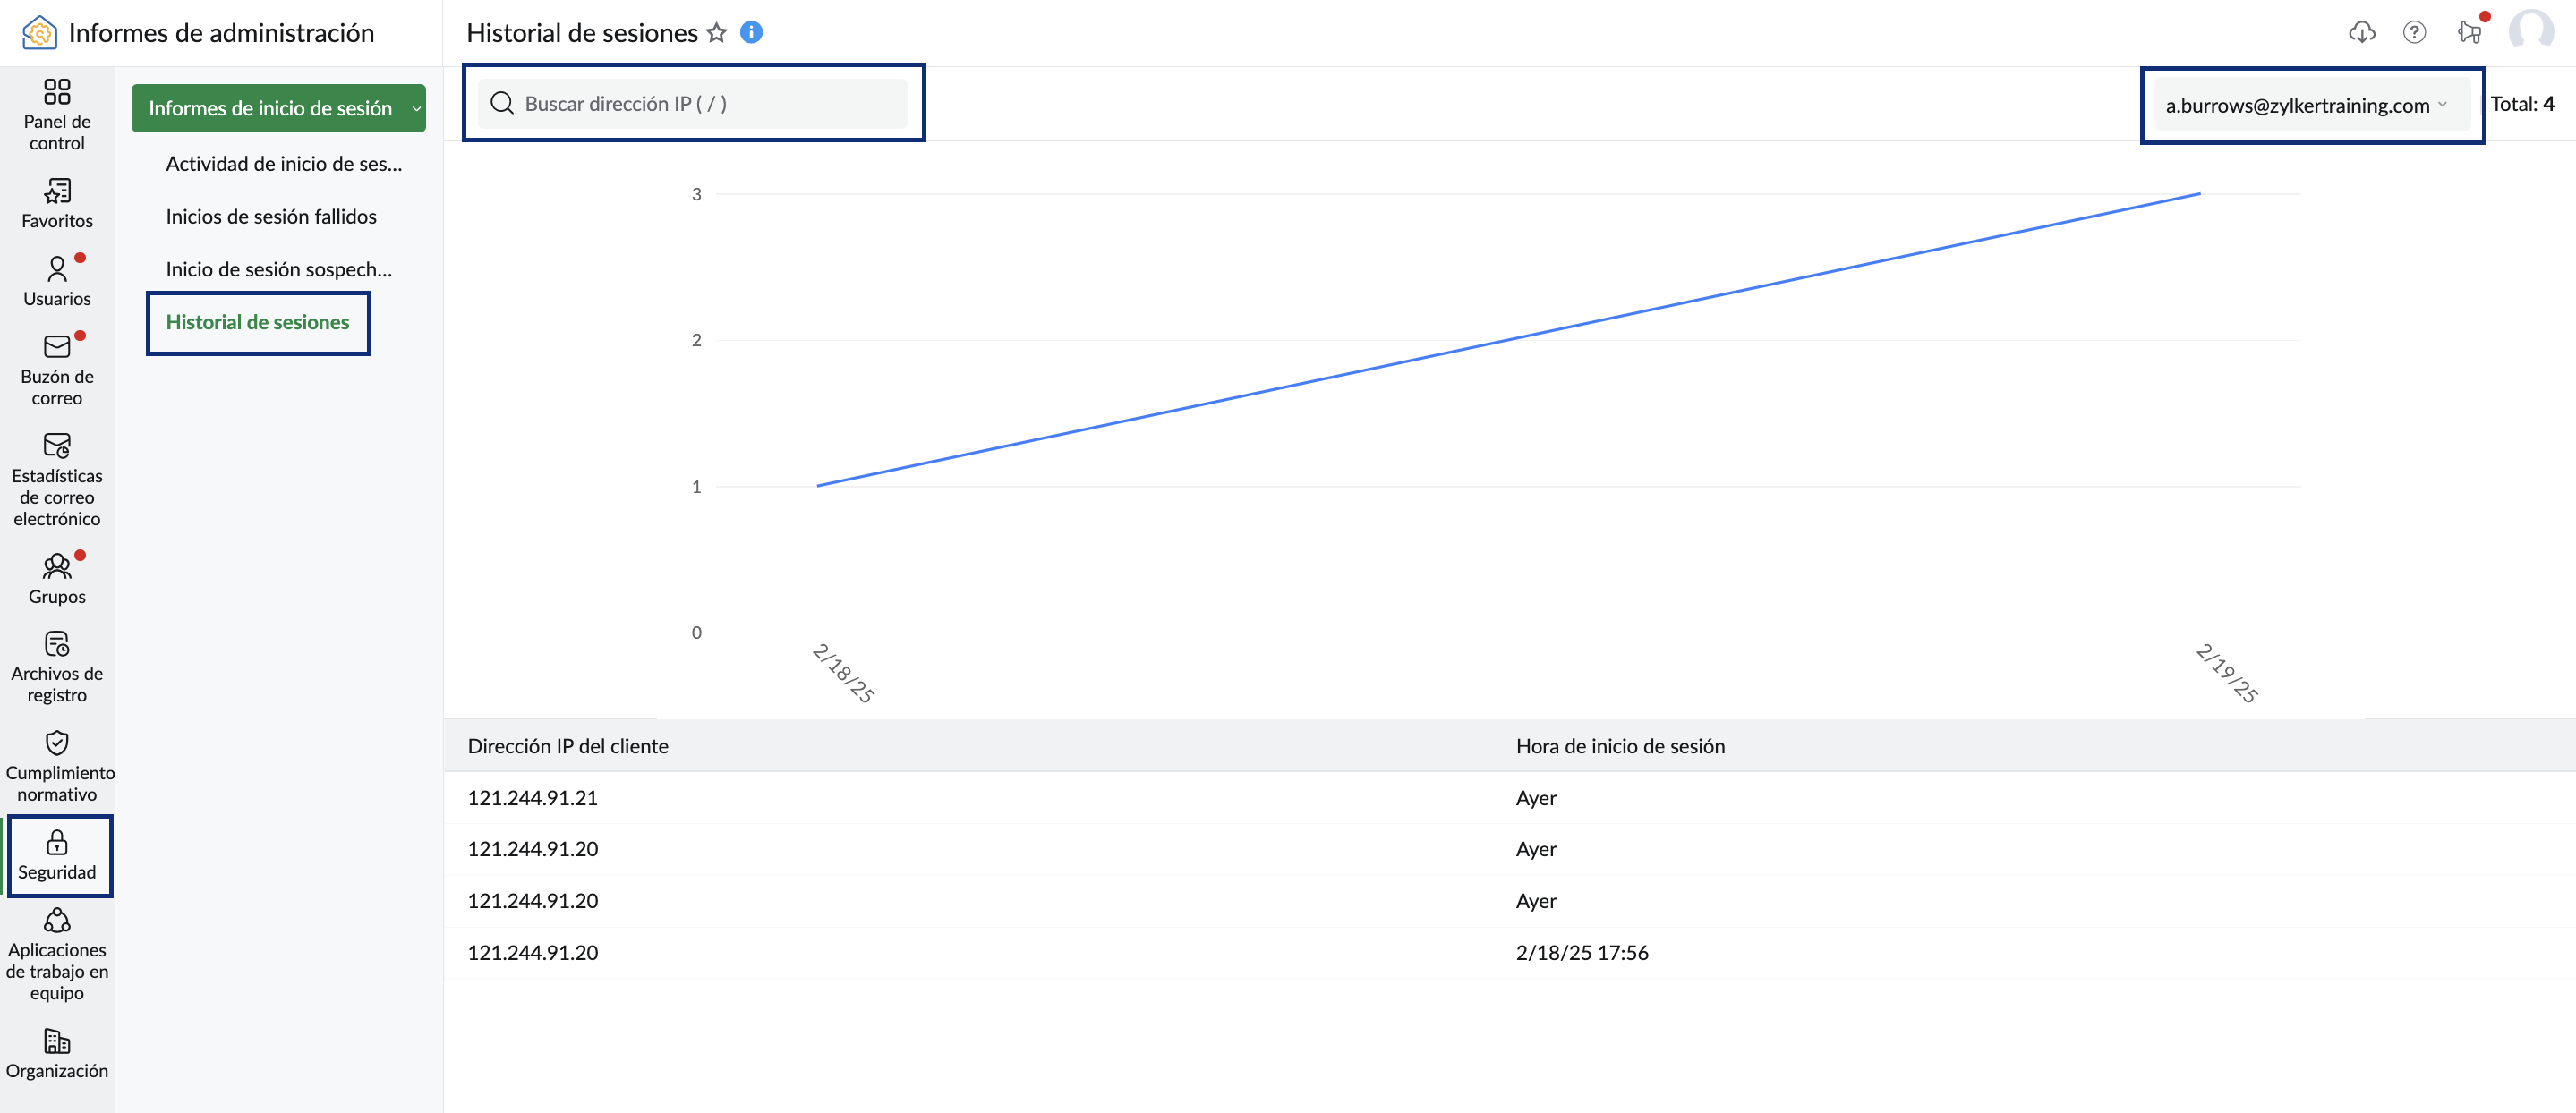Toggle favorite star next to Historial de sesiones

pyautogui.click(x=716, y=33)
